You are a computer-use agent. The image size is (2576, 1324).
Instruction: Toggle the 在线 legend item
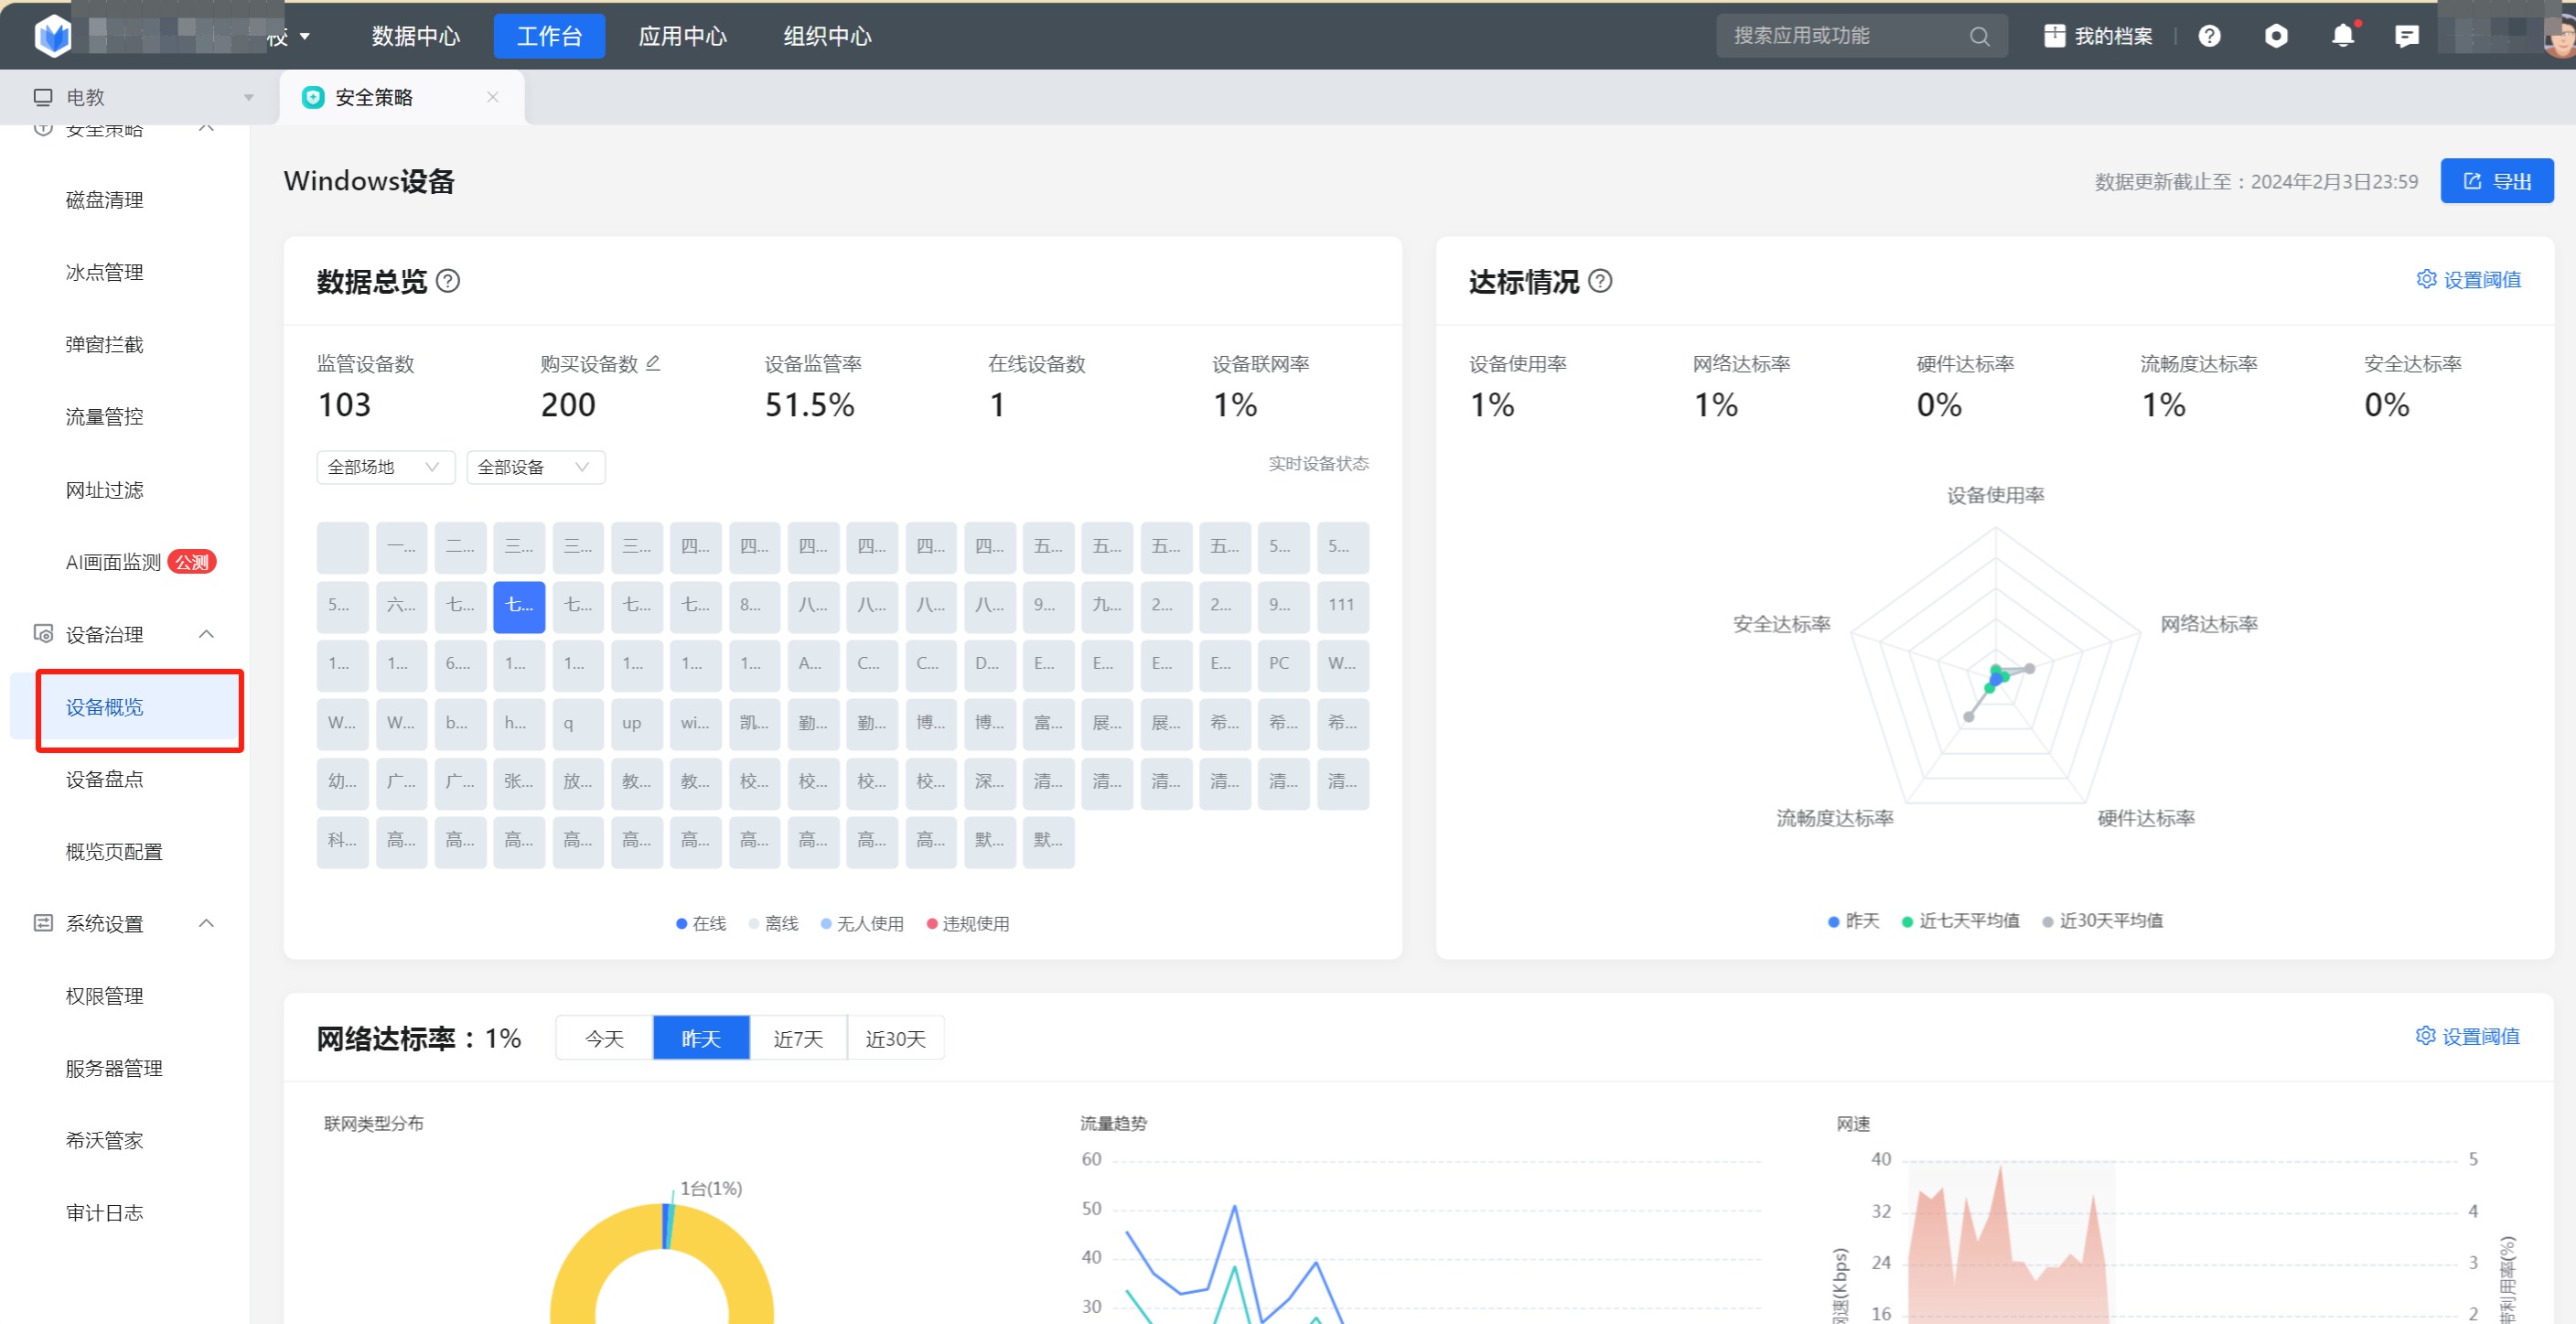(701, 923)
